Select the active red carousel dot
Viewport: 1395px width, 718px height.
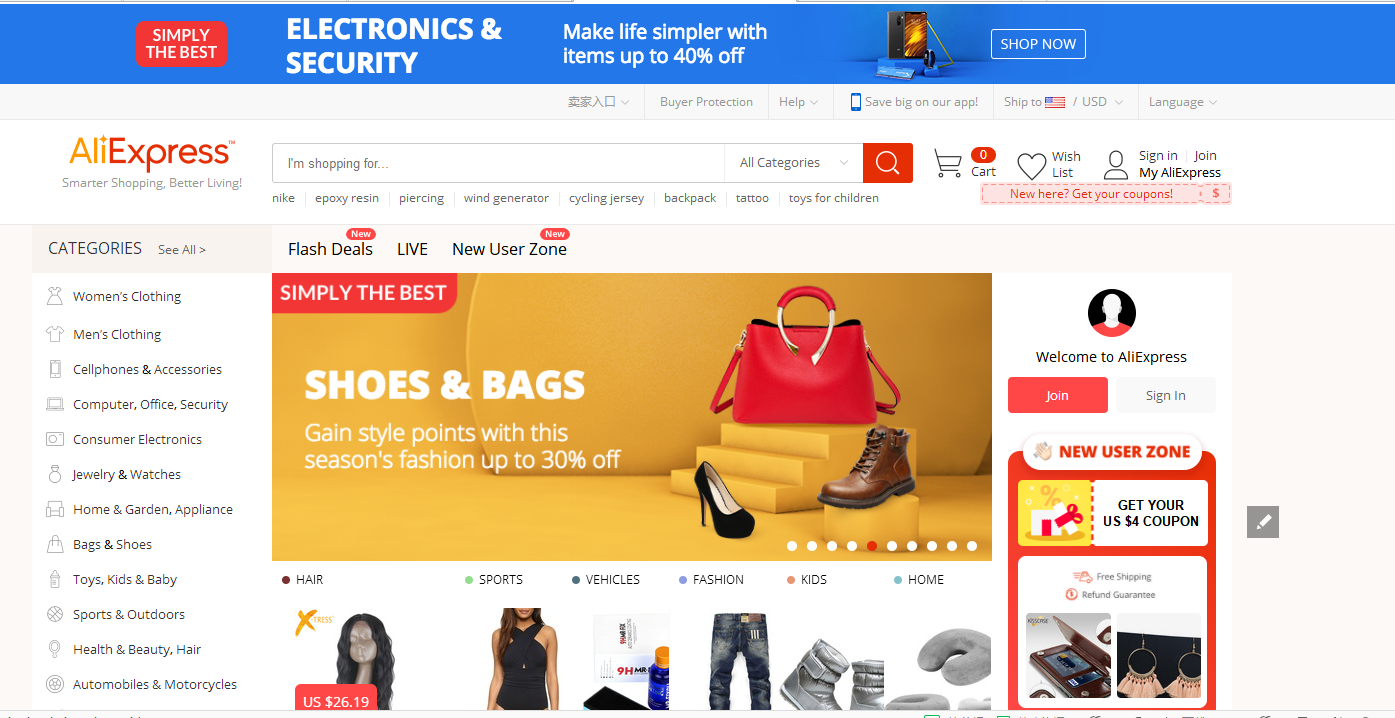[x=872, y=546]
